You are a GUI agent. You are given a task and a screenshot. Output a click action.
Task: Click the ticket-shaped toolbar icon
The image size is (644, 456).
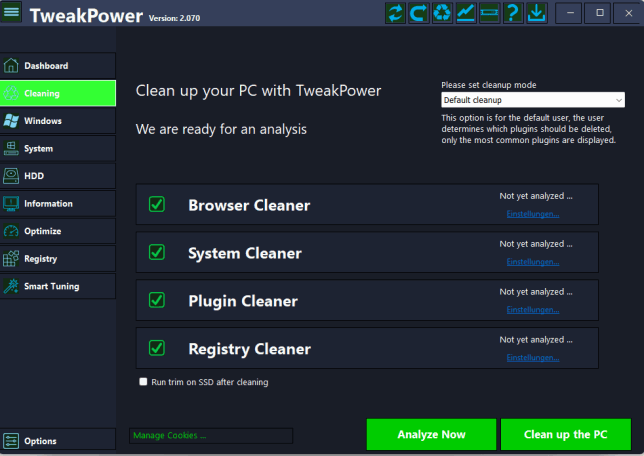click(x=489, y=13)
